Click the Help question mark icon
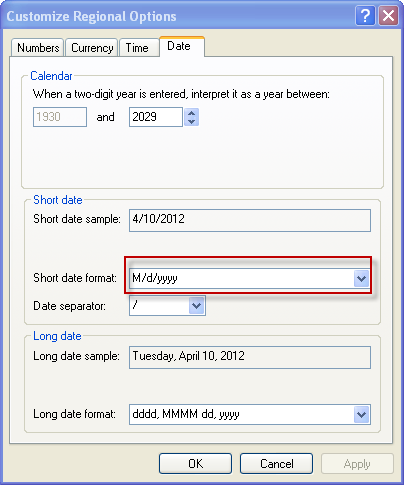 (365, 15)
